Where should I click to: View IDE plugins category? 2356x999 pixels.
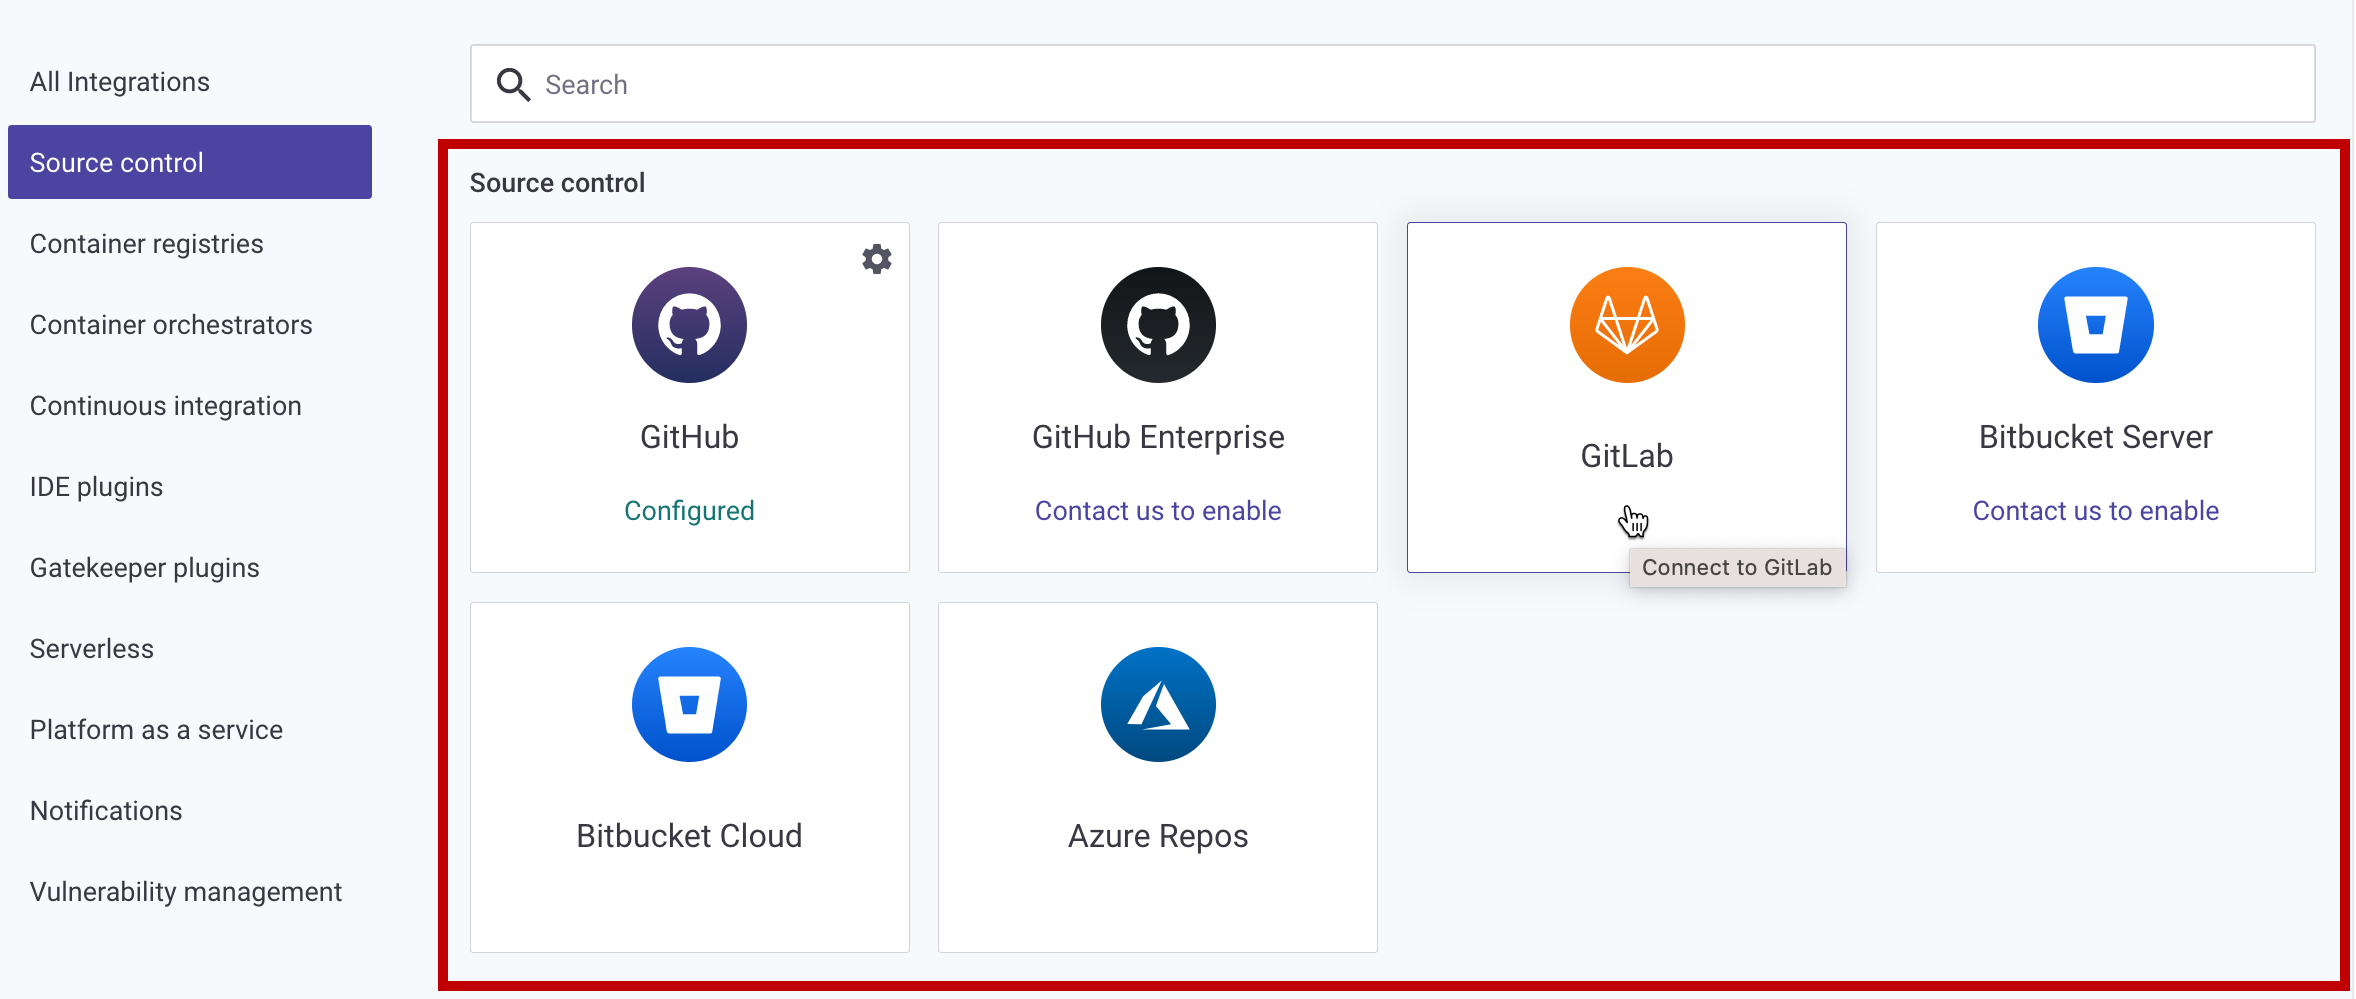(97, 487)
